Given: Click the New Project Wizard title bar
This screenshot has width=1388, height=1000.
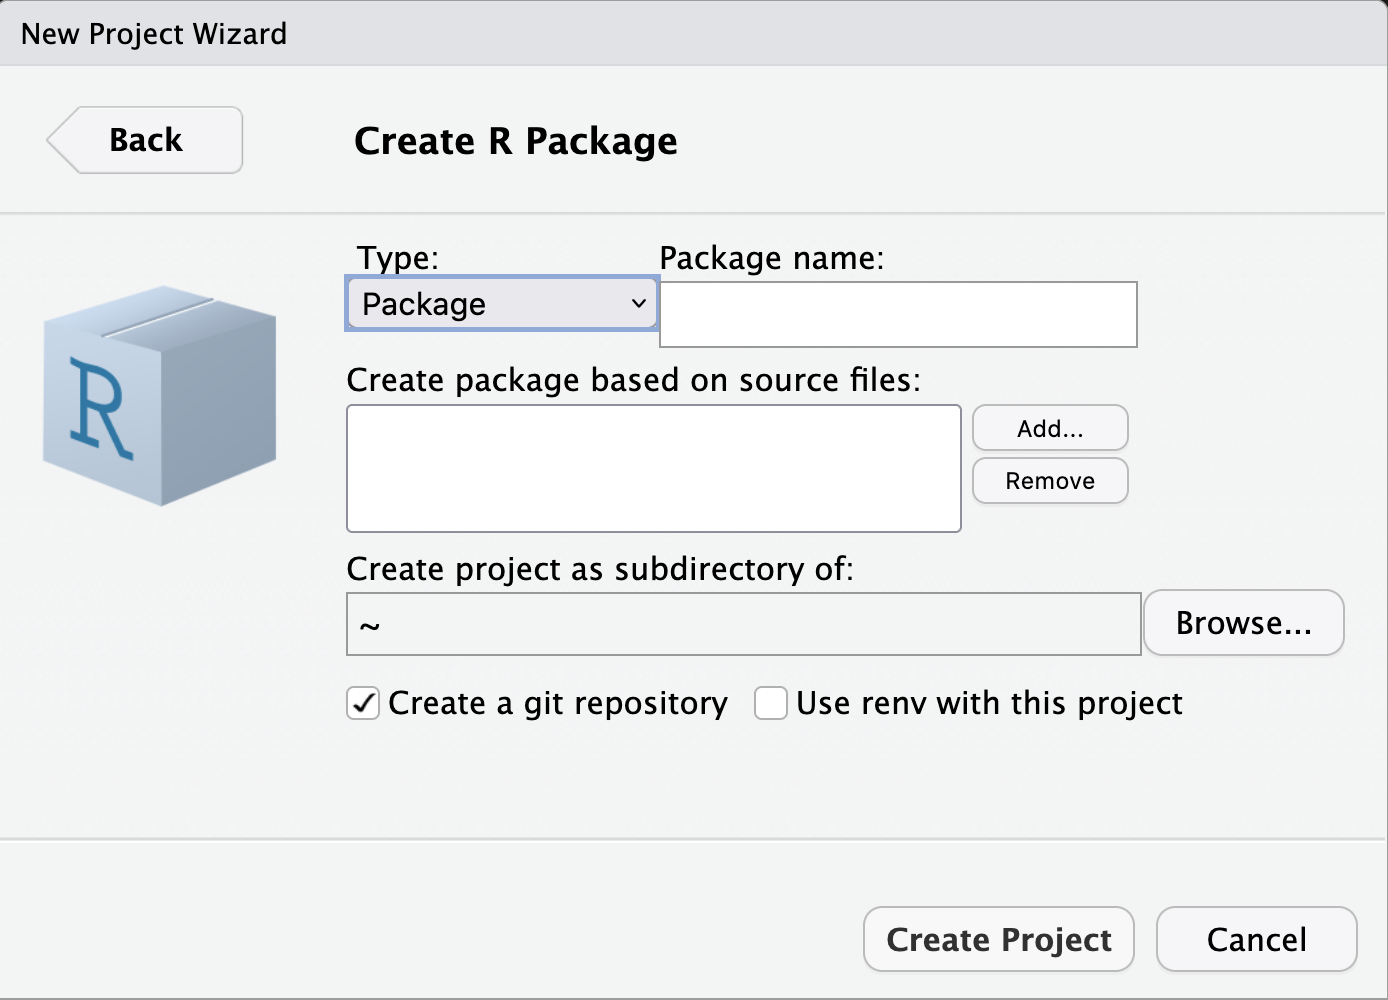Looking at the screenshot, I should coord(694,33).
